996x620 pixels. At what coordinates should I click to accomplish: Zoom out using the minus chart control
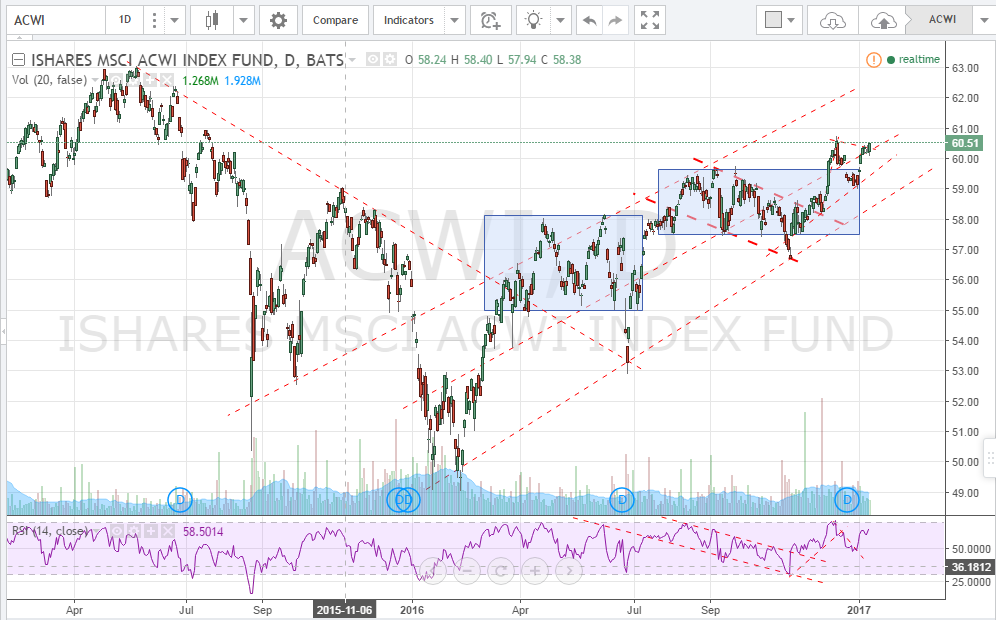466,570
